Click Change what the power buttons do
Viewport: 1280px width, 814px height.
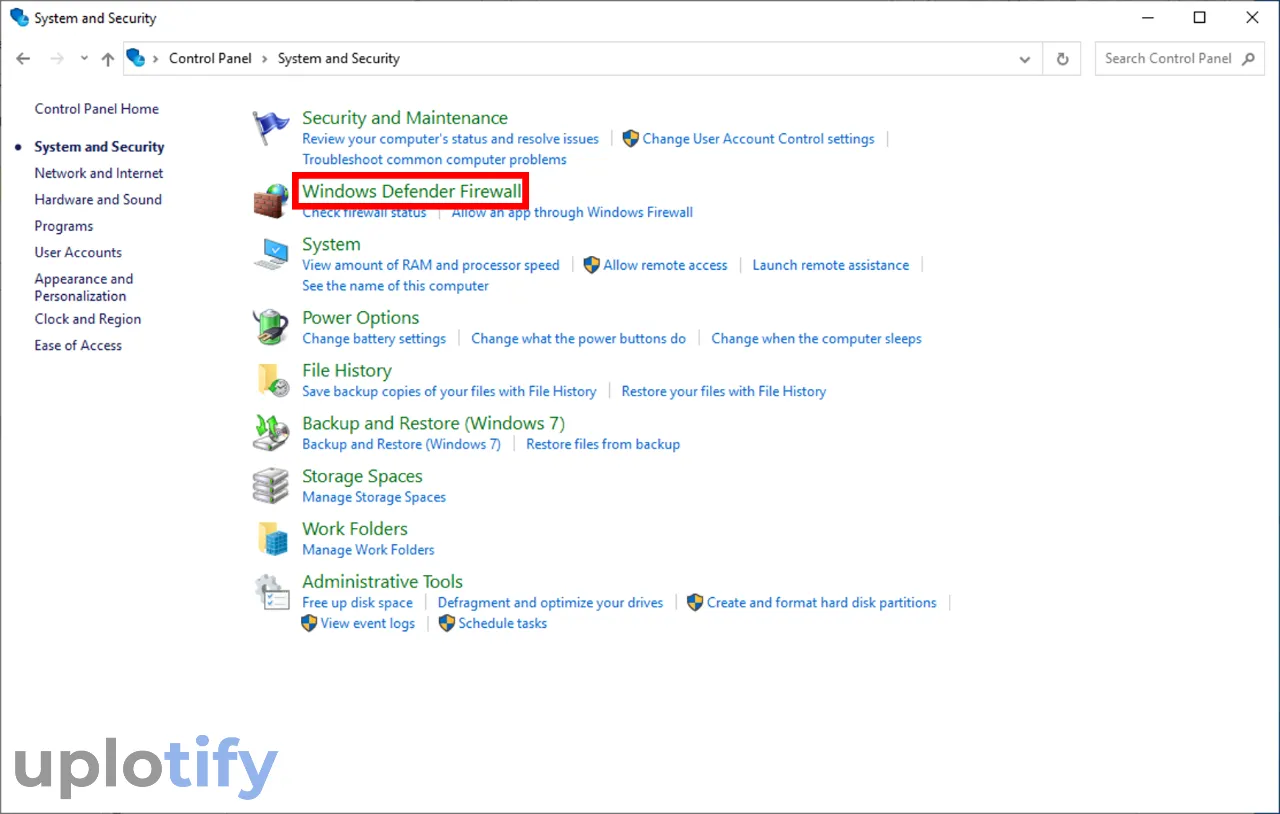[x=579, y=338]
